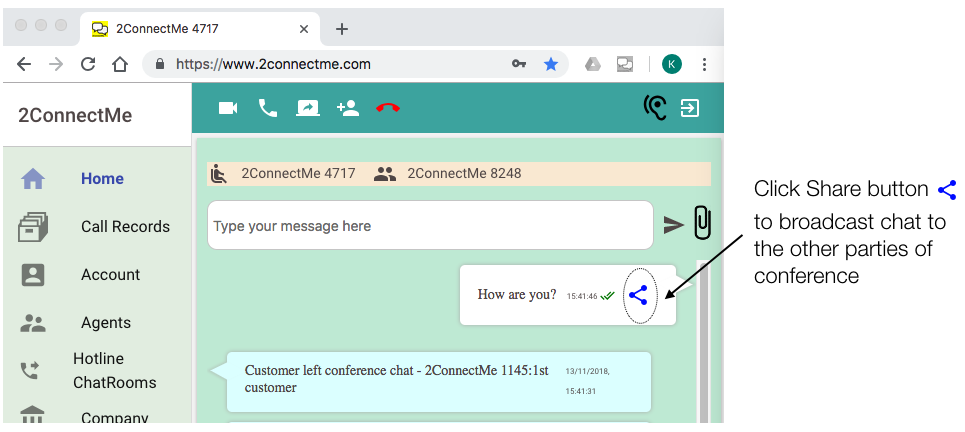
Task: Click participant name 2ConnectMe 8248
Action: tap(464, 174)
